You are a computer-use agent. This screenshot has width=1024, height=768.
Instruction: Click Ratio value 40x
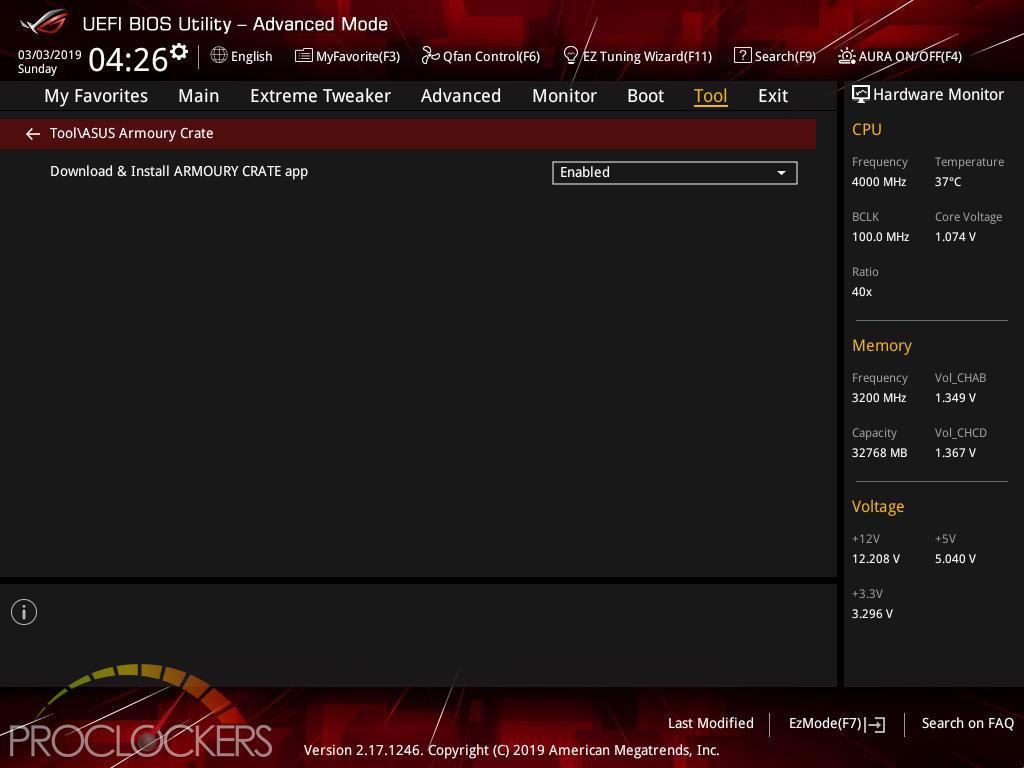861,292
